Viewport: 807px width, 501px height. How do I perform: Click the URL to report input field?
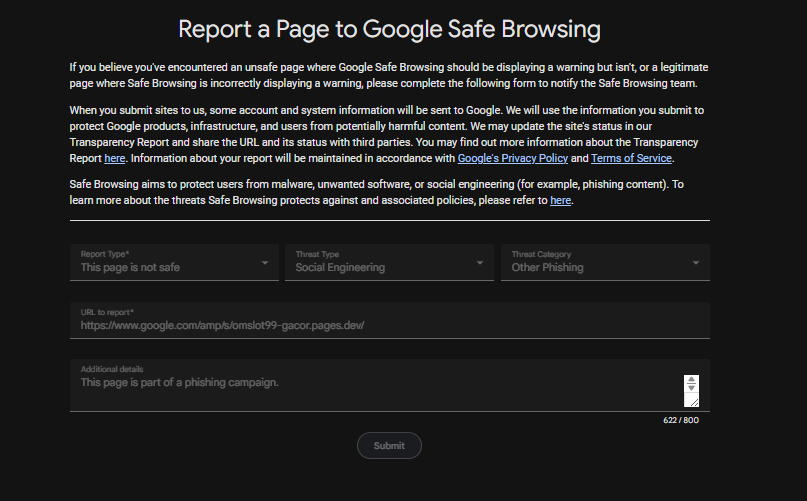pyautogui.click(x=390, y=321)
